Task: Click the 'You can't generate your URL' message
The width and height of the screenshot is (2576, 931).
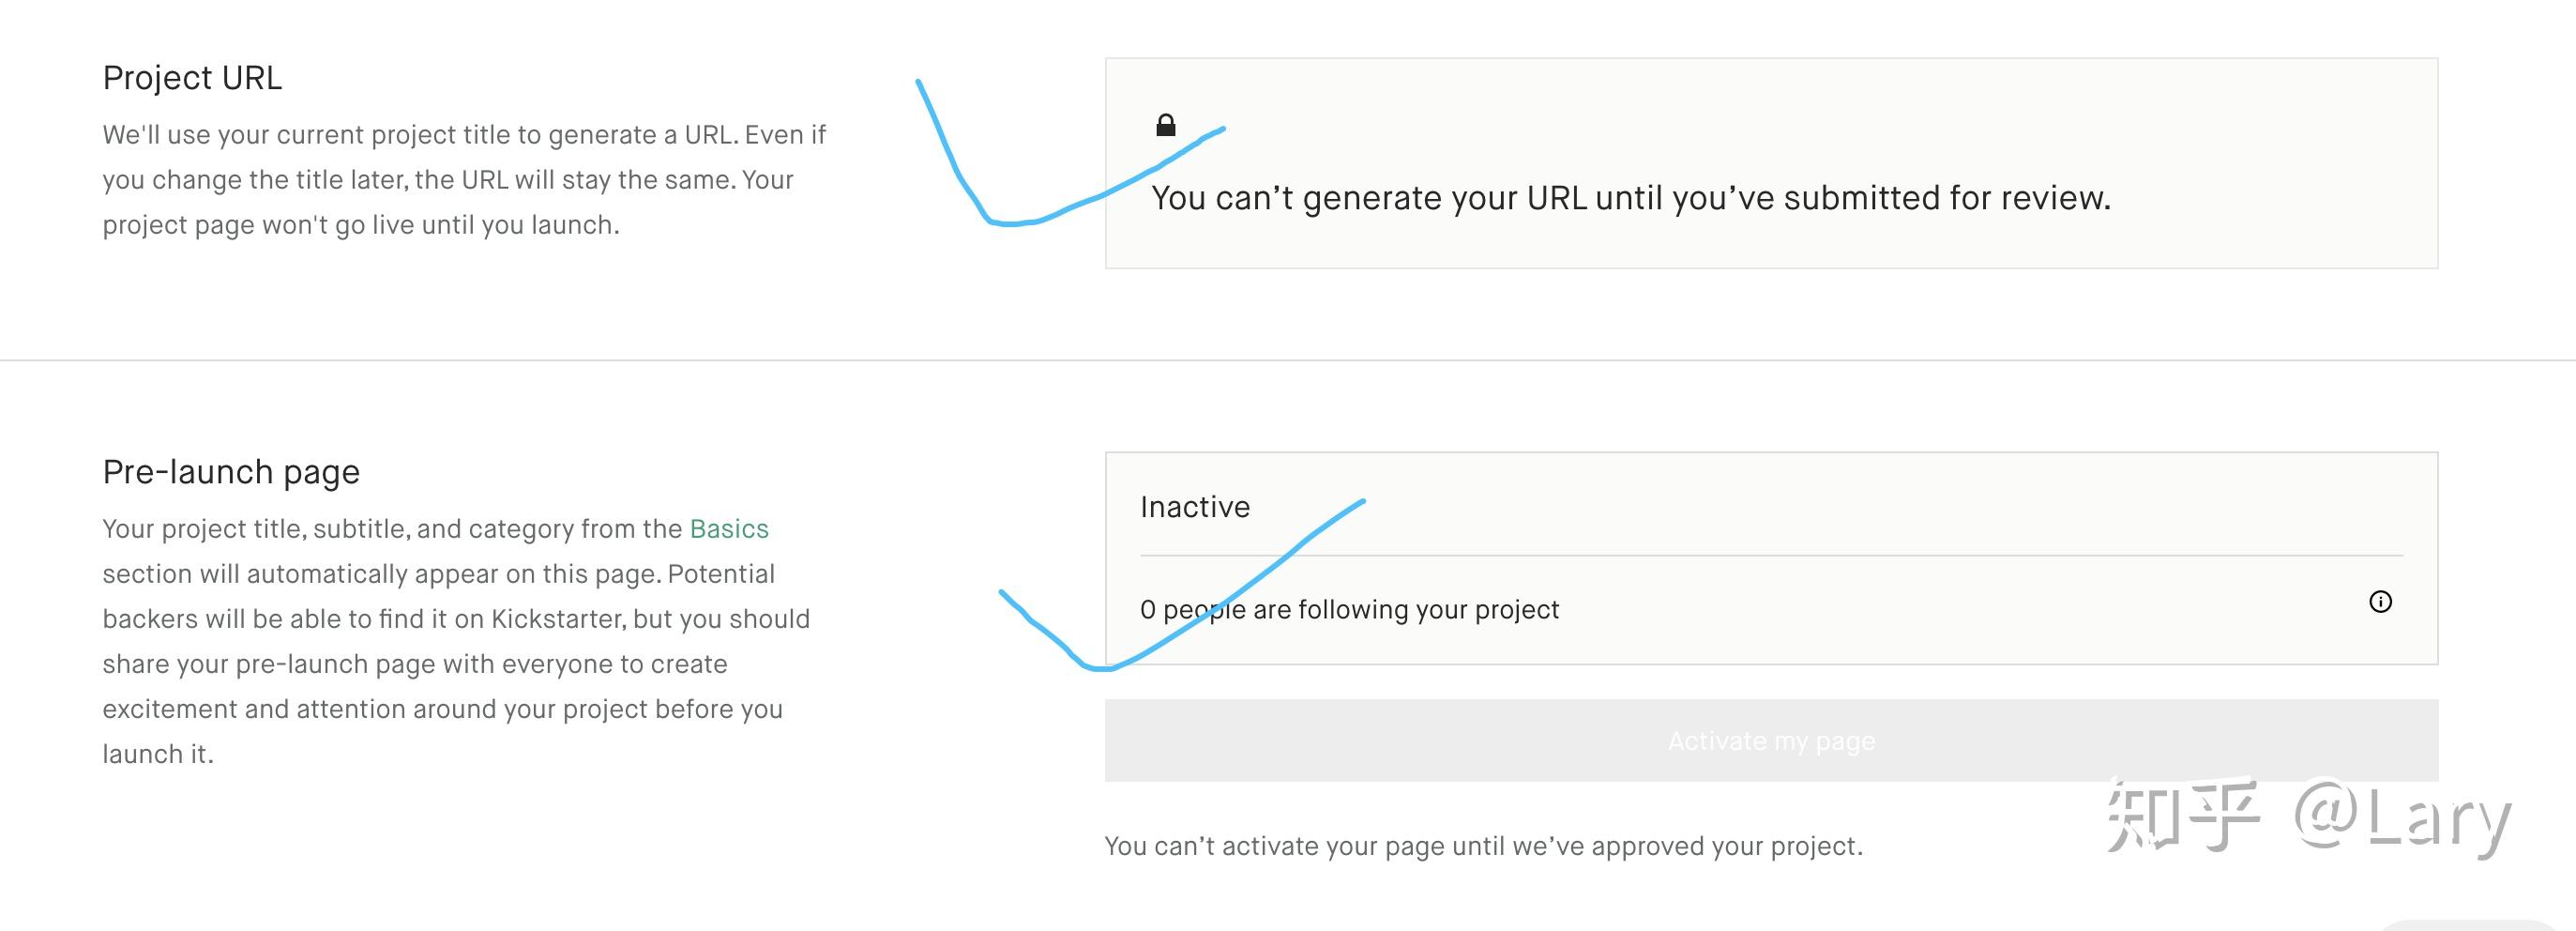Action: pyautogui.click(x=1630, y=198)
